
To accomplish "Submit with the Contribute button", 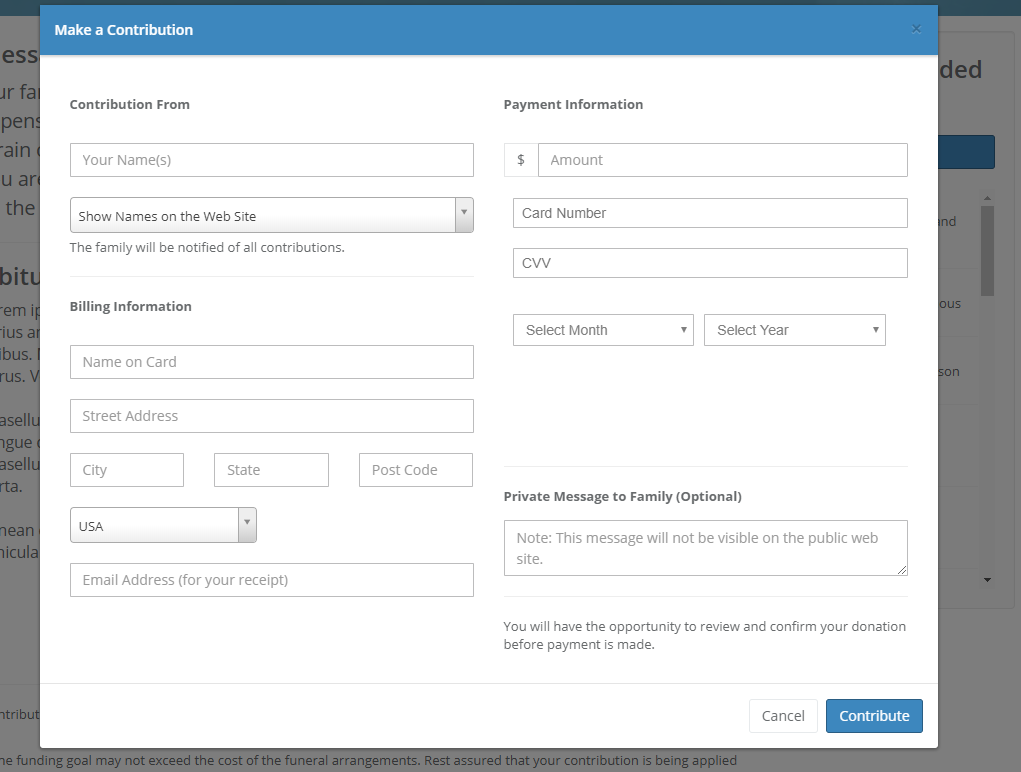I will point(873,716).
